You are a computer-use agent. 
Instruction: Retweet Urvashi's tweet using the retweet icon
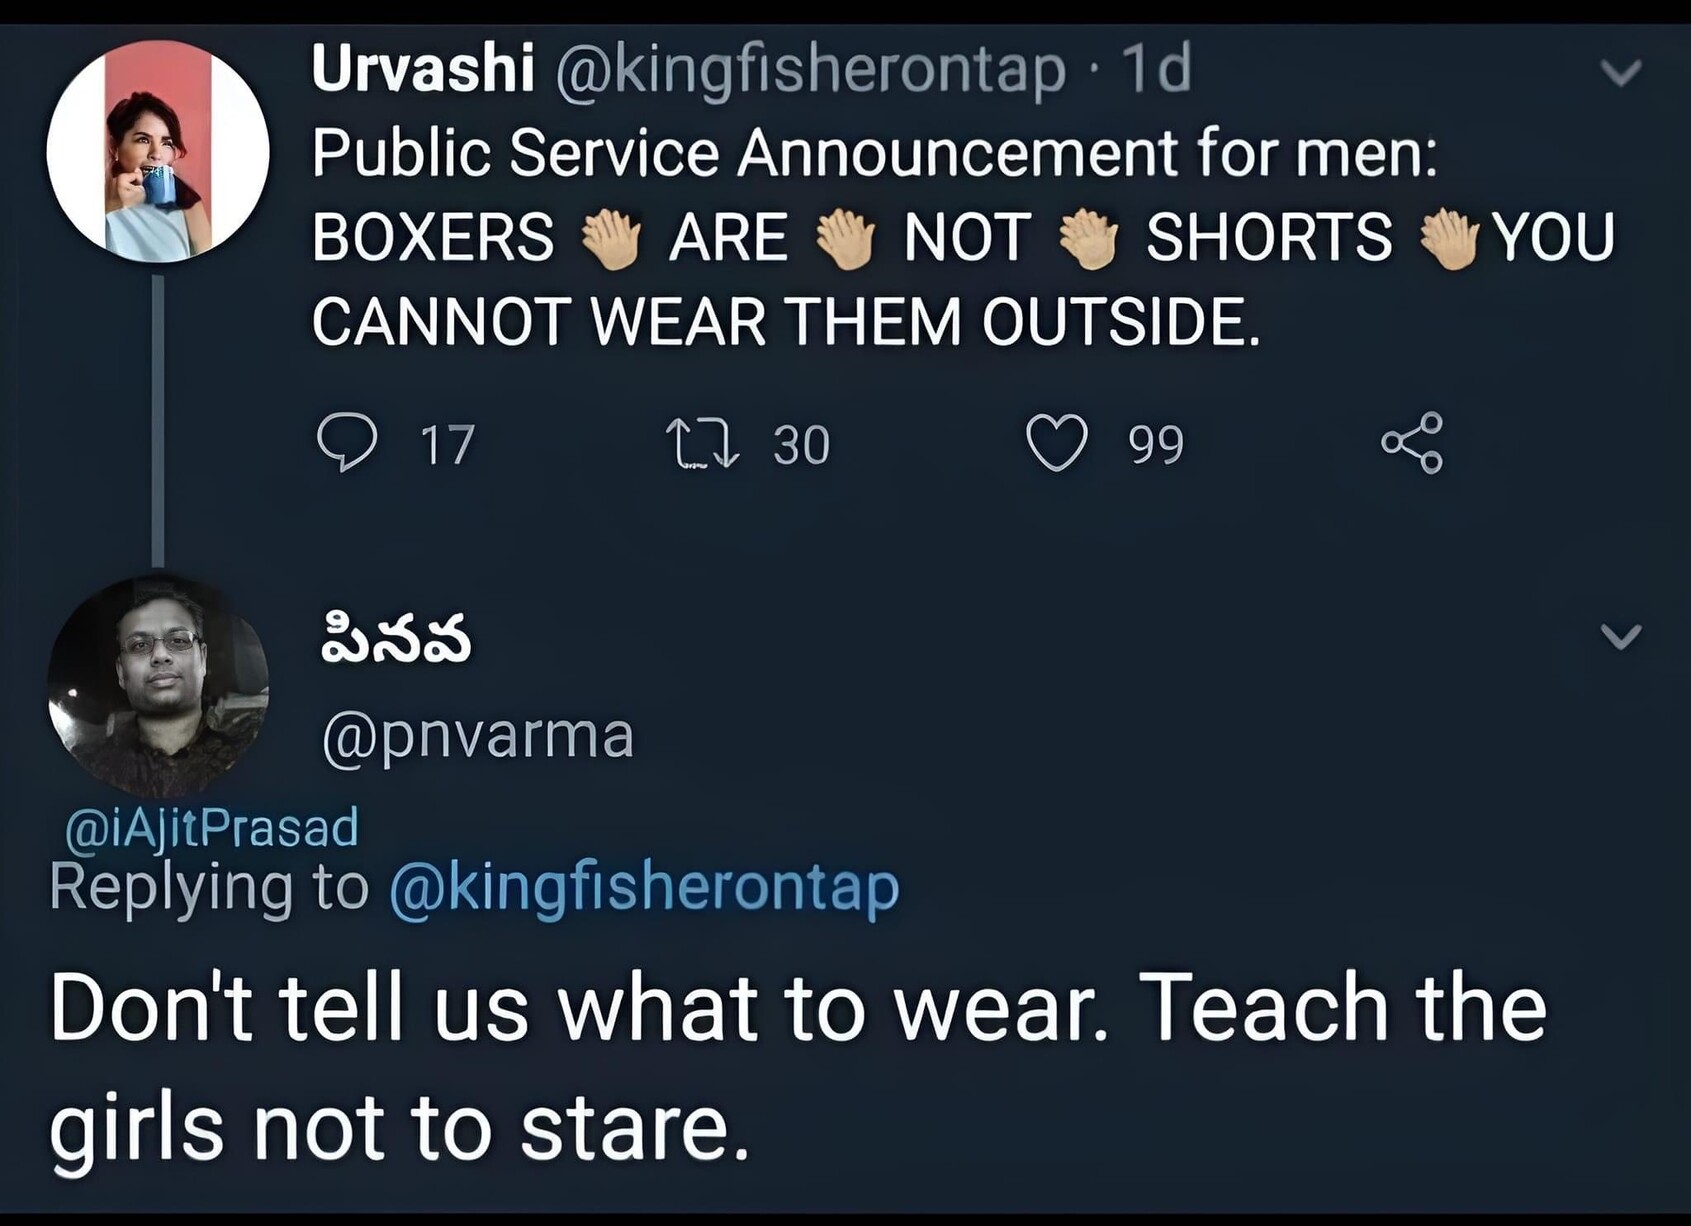[702, 444]
